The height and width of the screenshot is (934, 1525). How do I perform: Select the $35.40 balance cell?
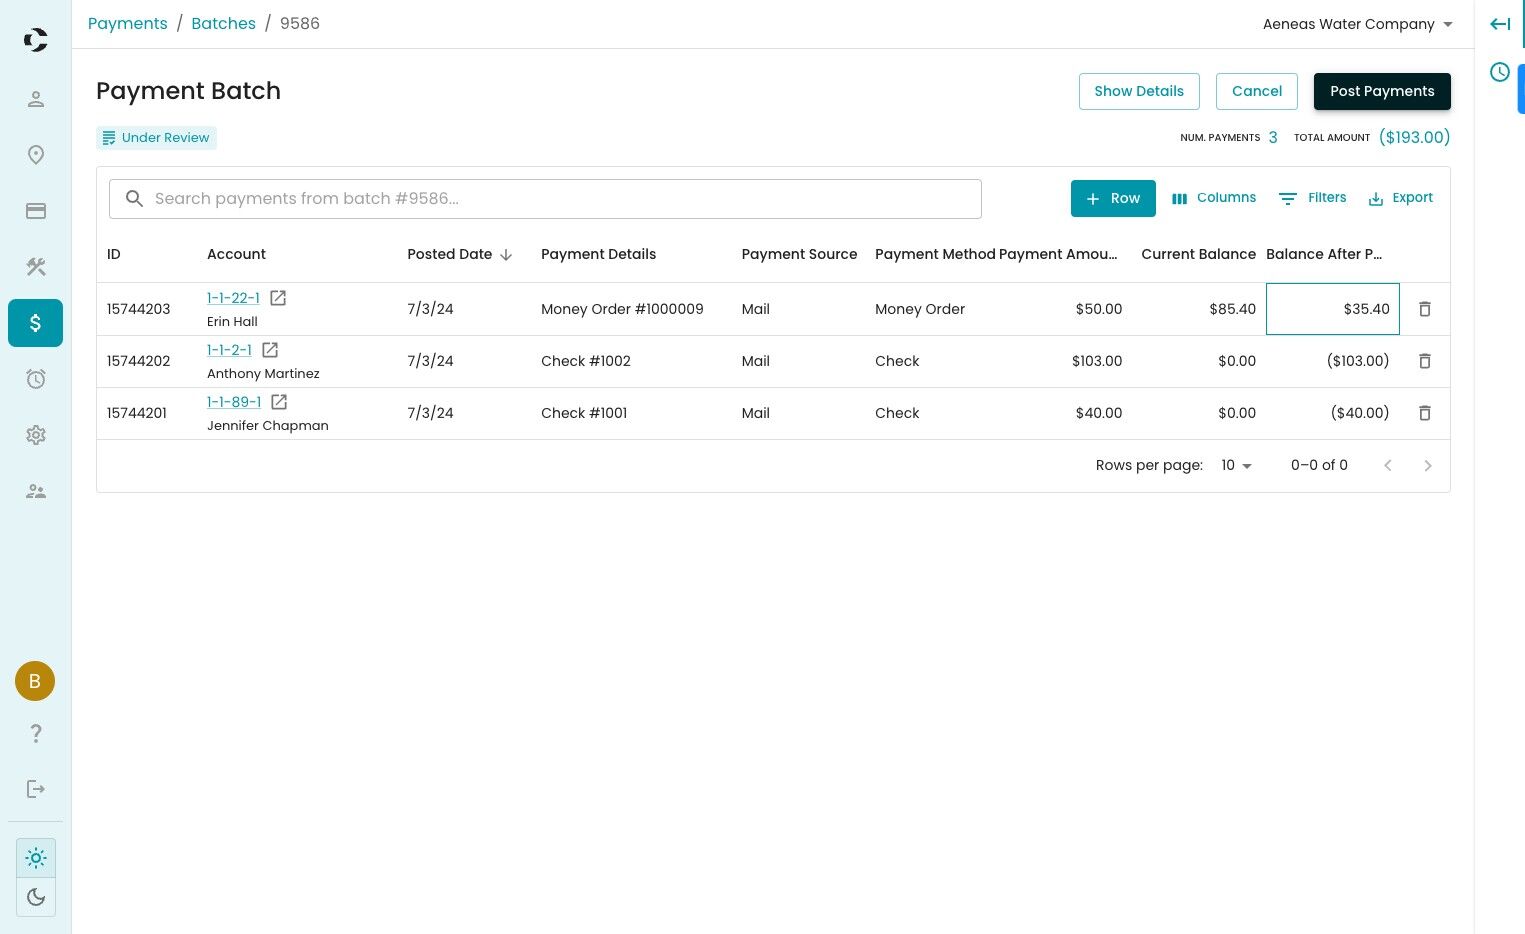[1333, 309]
